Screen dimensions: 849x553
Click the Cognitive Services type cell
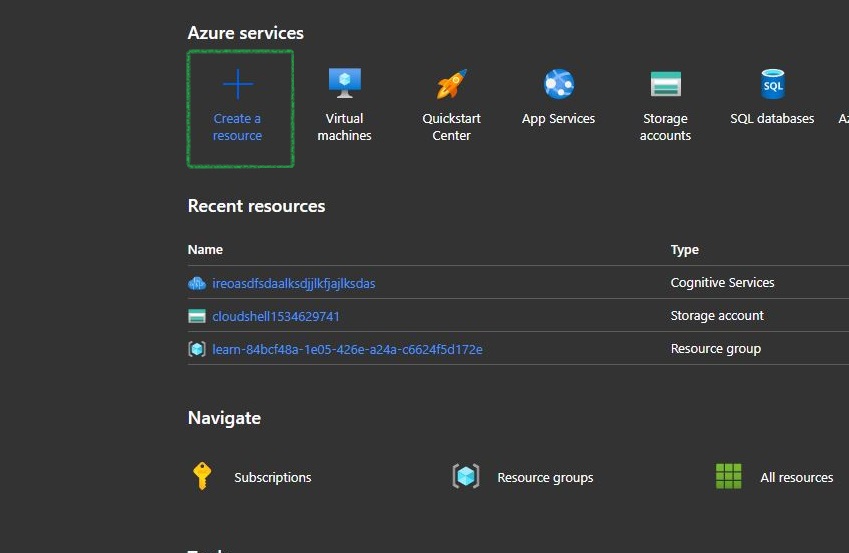tap(722, 283)
